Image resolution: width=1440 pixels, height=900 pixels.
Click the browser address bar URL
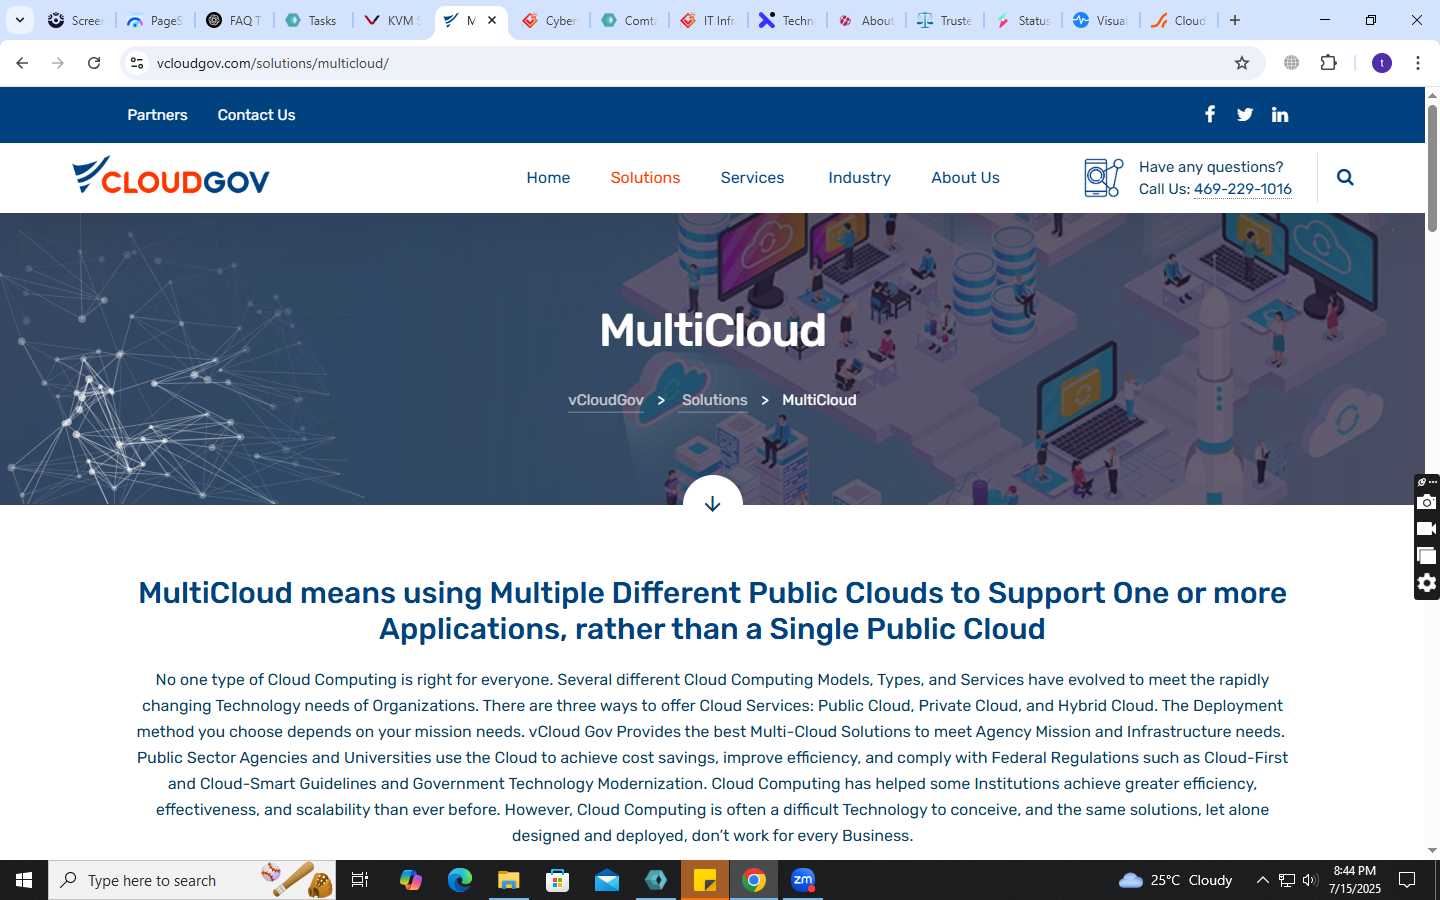click(x=273, y=63)
